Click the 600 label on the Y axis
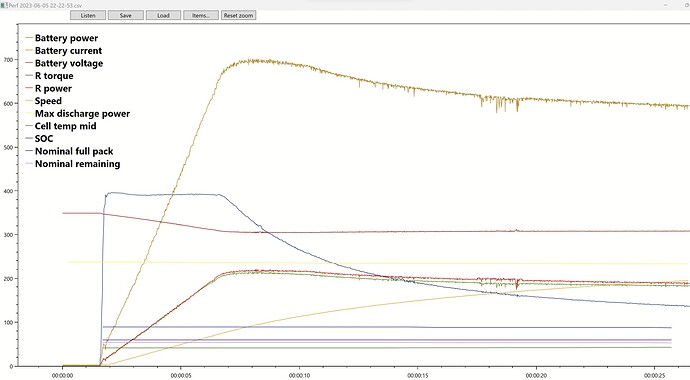The width and height of the screenshot is (690, 380). pyautogui.click(x=8, y=103)
